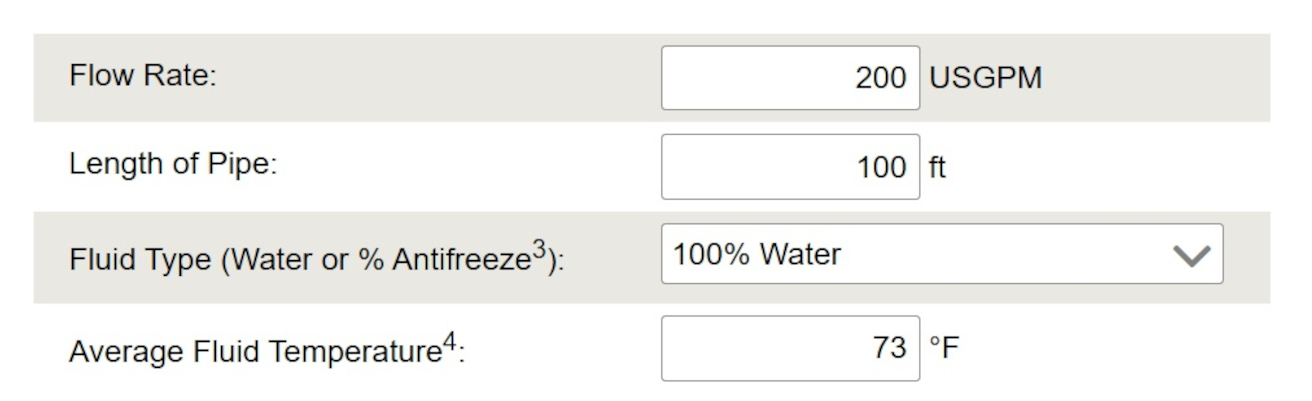The height and width of the screenshot is (401, 1312).
Task: Open footnote 4 next to Average Fluid Temperature
Action: click(450, 340)
